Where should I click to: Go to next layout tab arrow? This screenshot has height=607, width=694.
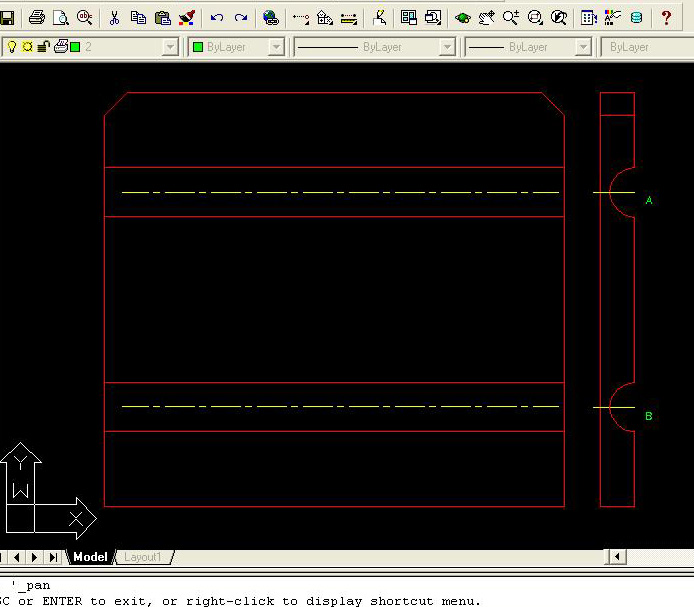click(35, 557)
